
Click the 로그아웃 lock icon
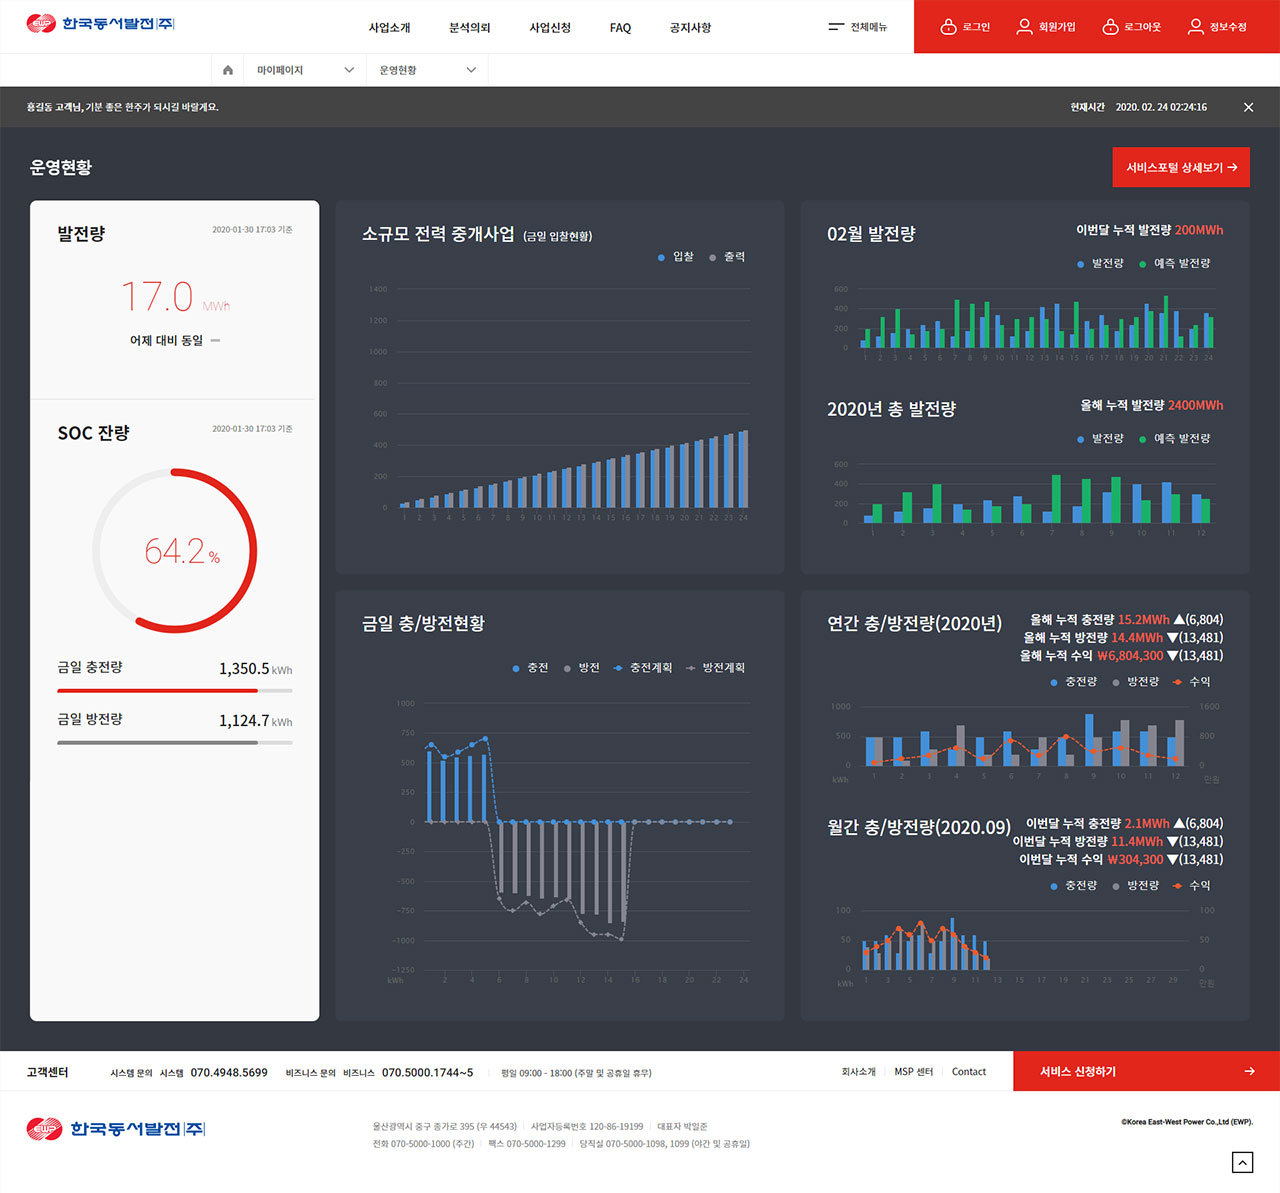click(x=1110, y=27)
